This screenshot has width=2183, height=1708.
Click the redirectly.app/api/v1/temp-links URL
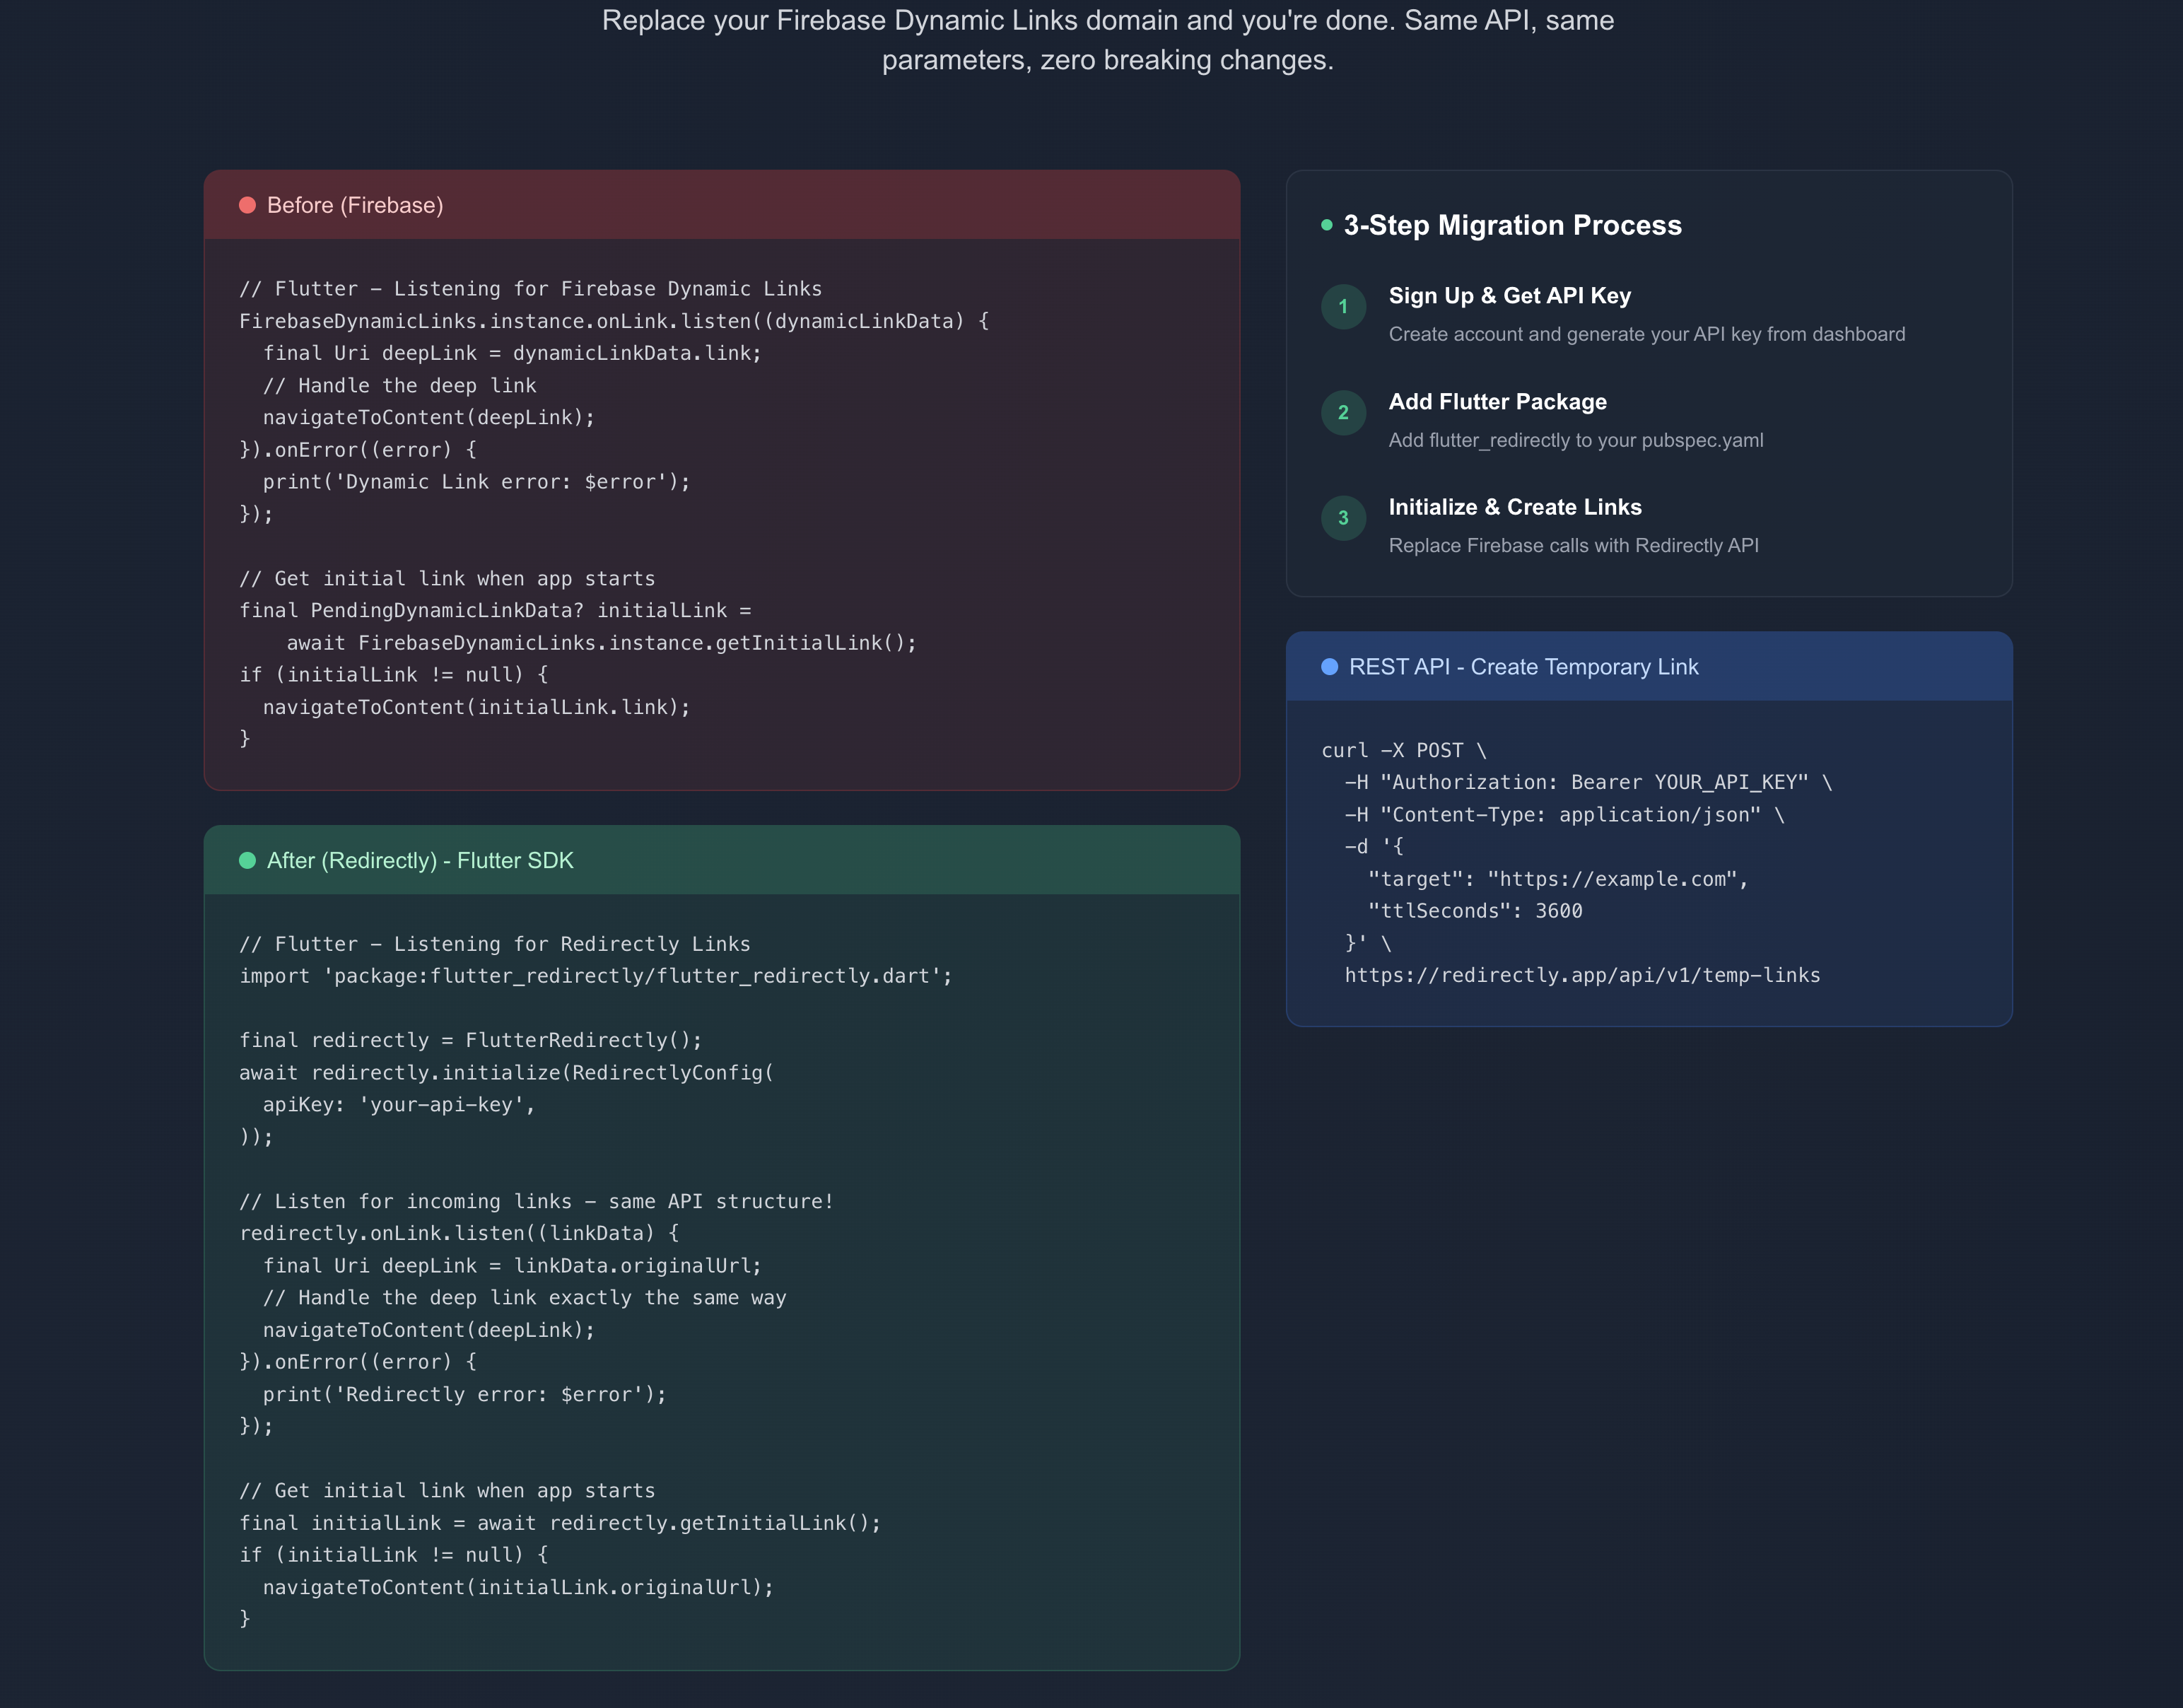click(x=1582, y=975)
